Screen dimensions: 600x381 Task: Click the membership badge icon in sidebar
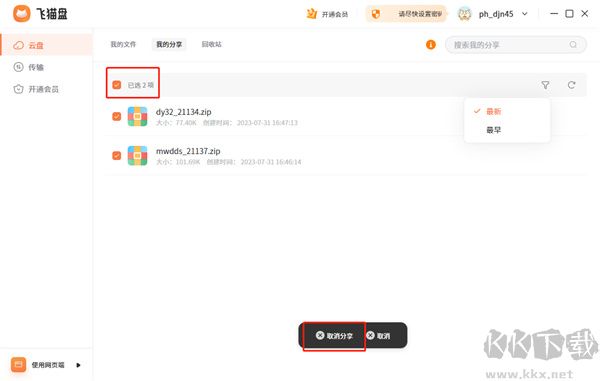[x=18, y=89]
